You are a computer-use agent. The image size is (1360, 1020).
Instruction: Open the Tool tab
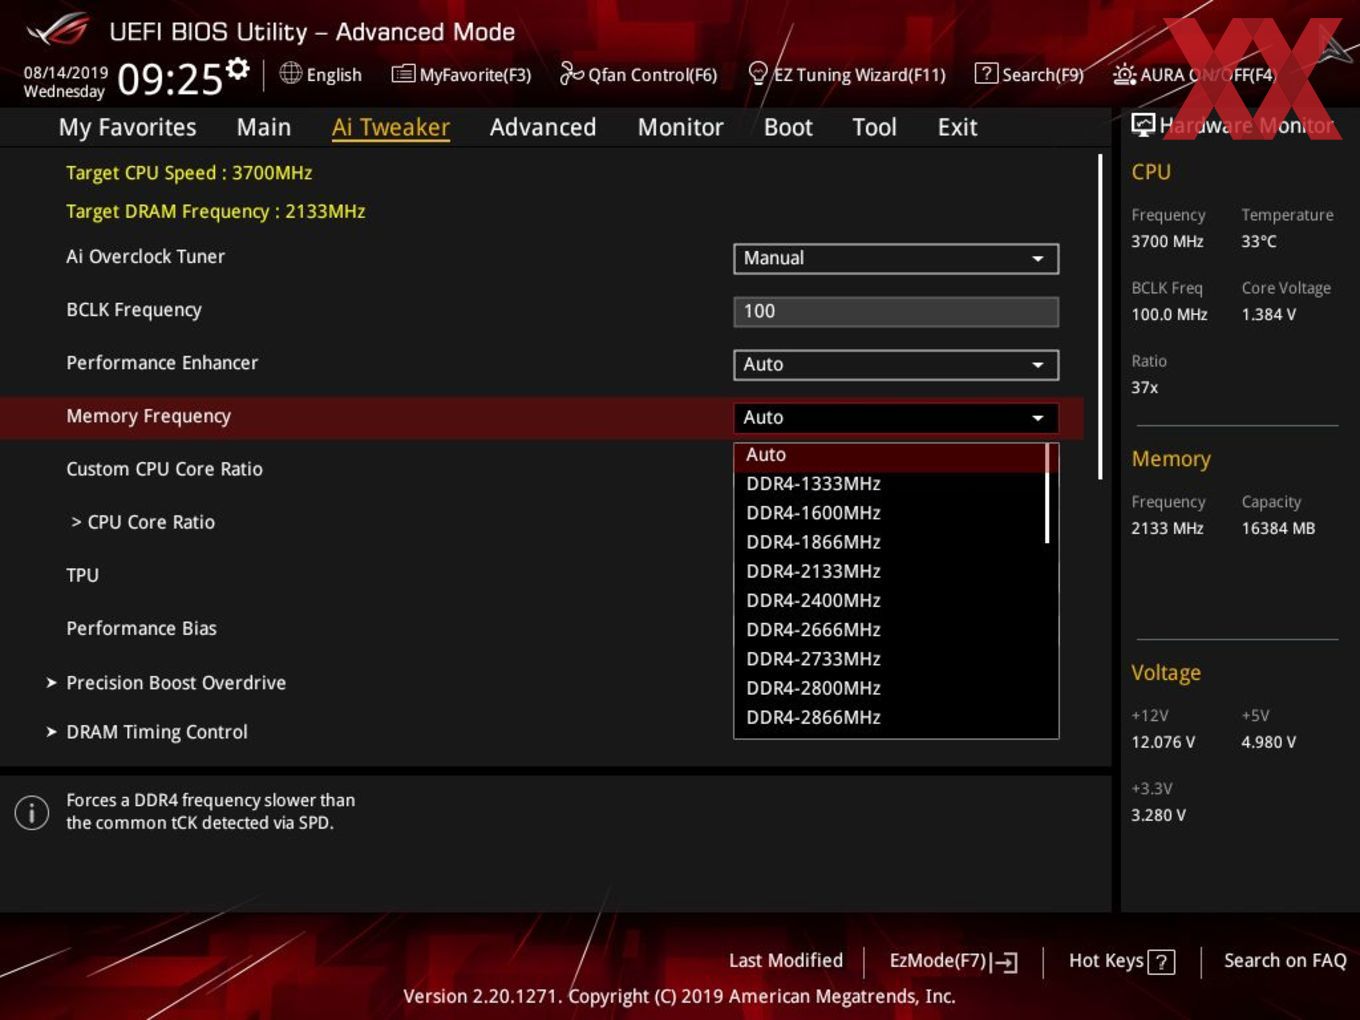[874, 127]
